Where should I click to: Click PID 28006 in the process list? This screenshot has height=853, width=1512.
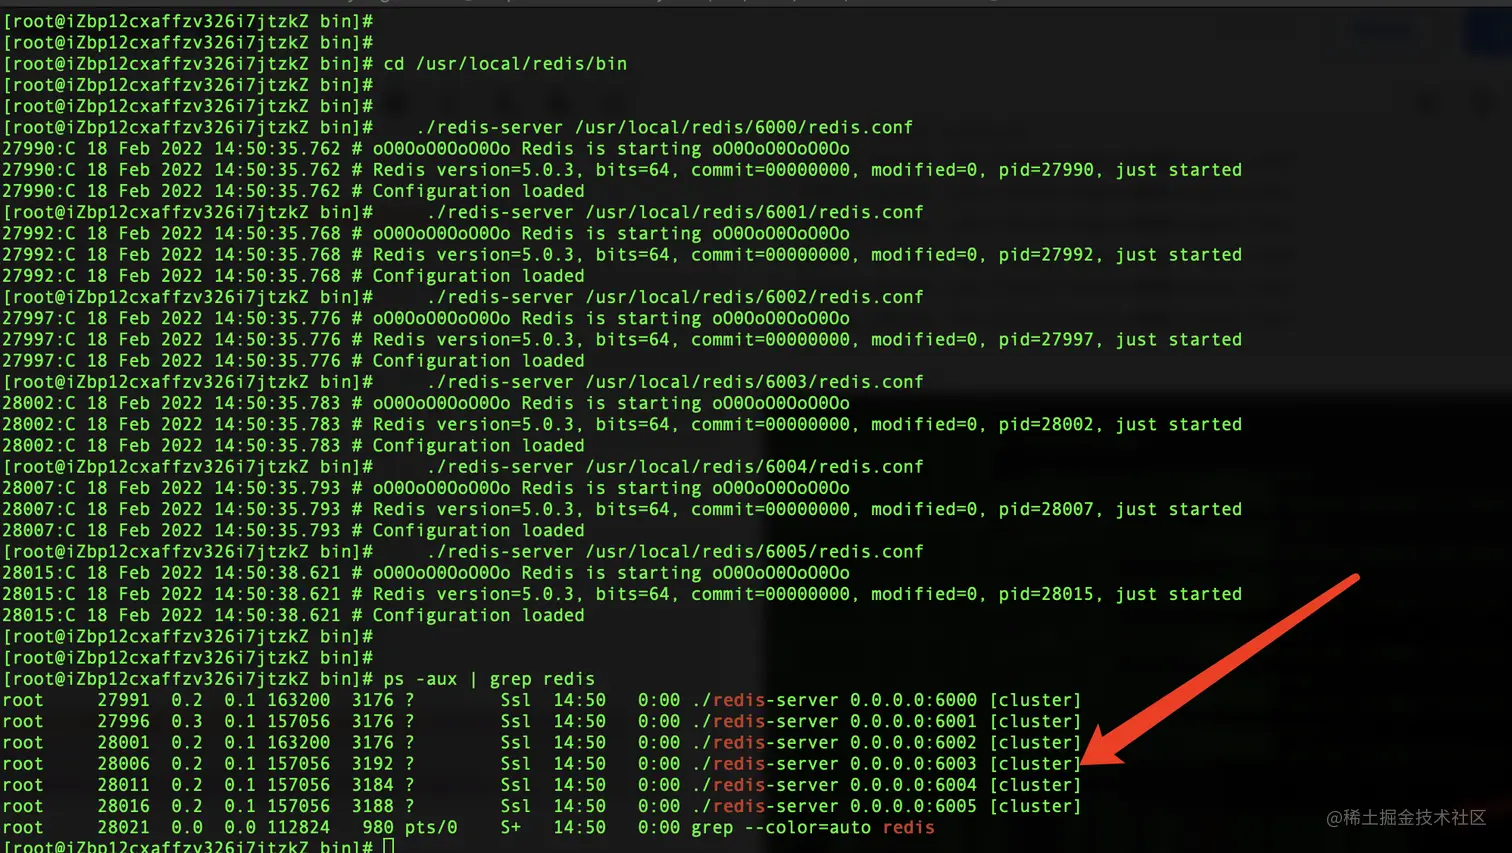123,764
